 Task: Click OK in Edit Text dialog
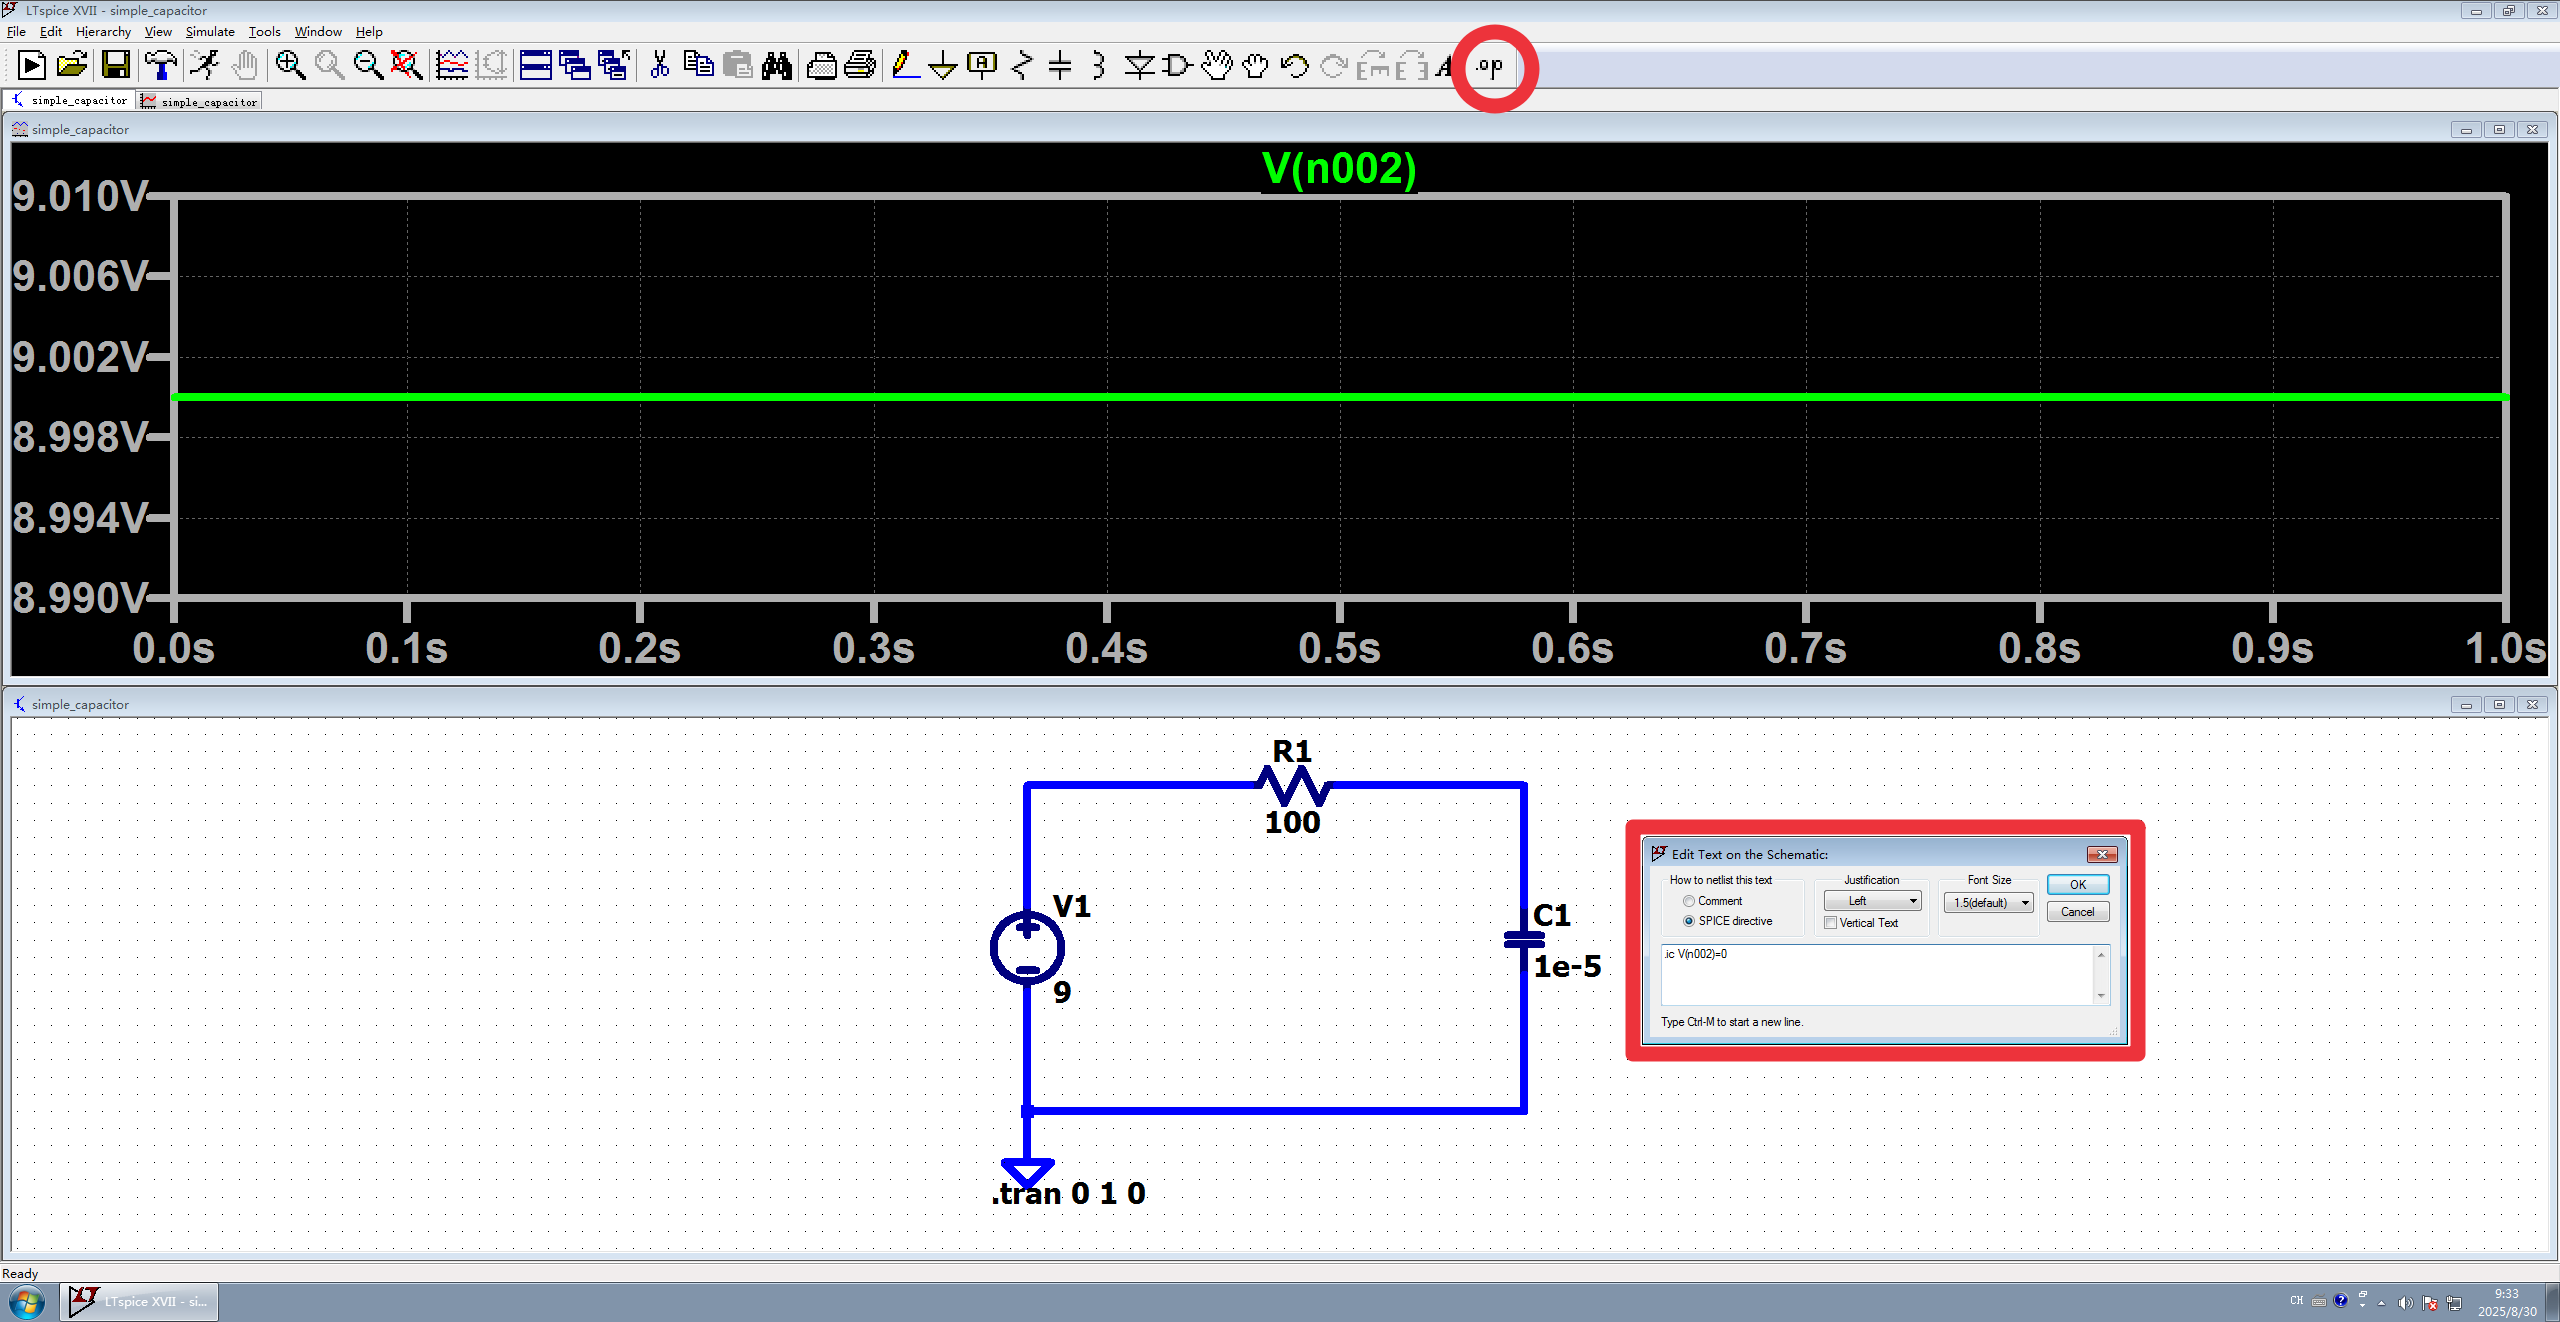pyautogui.click(x=2077, y=884)
